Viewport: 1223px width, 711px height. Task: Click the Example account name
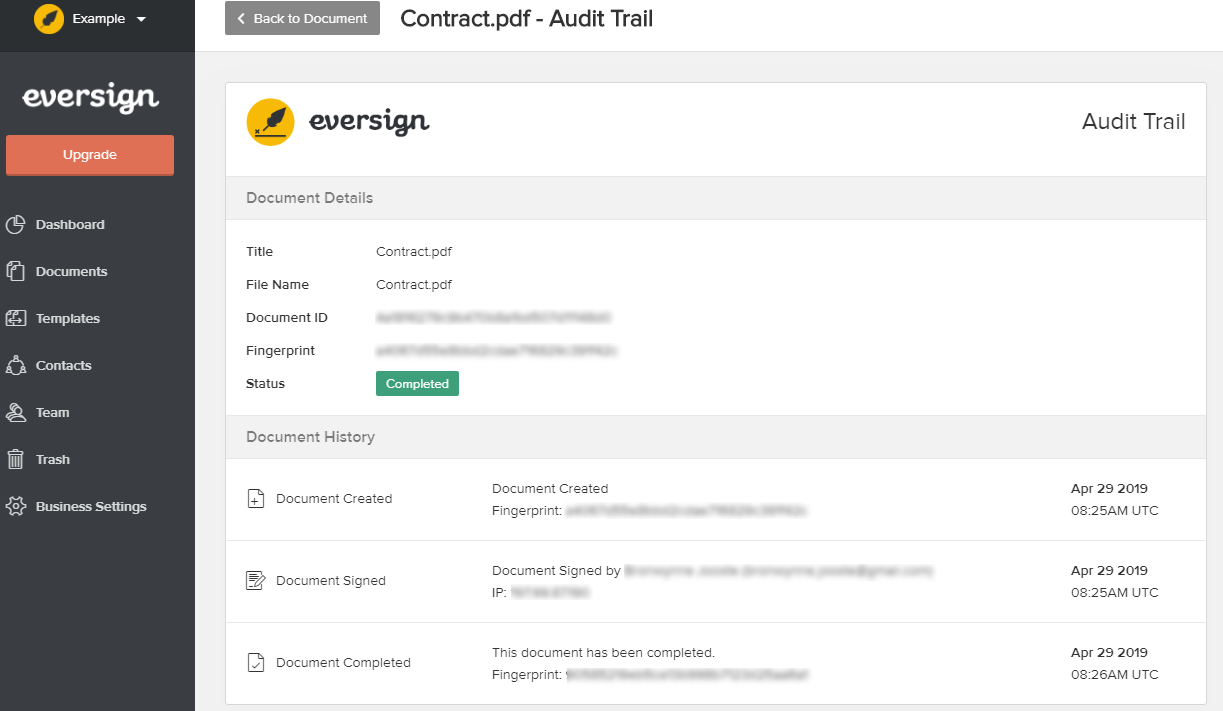tap(99, 19)
